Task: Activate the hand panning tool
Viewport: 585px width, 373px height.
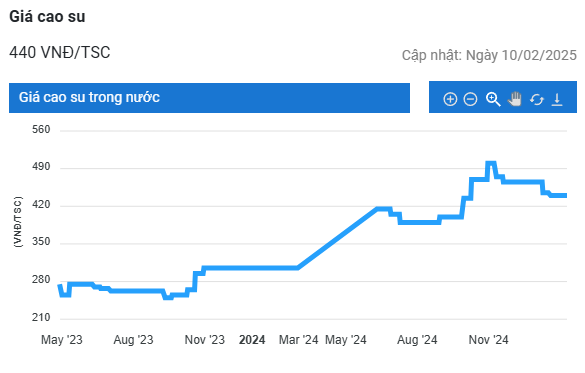Action: [x=515, y=99]
